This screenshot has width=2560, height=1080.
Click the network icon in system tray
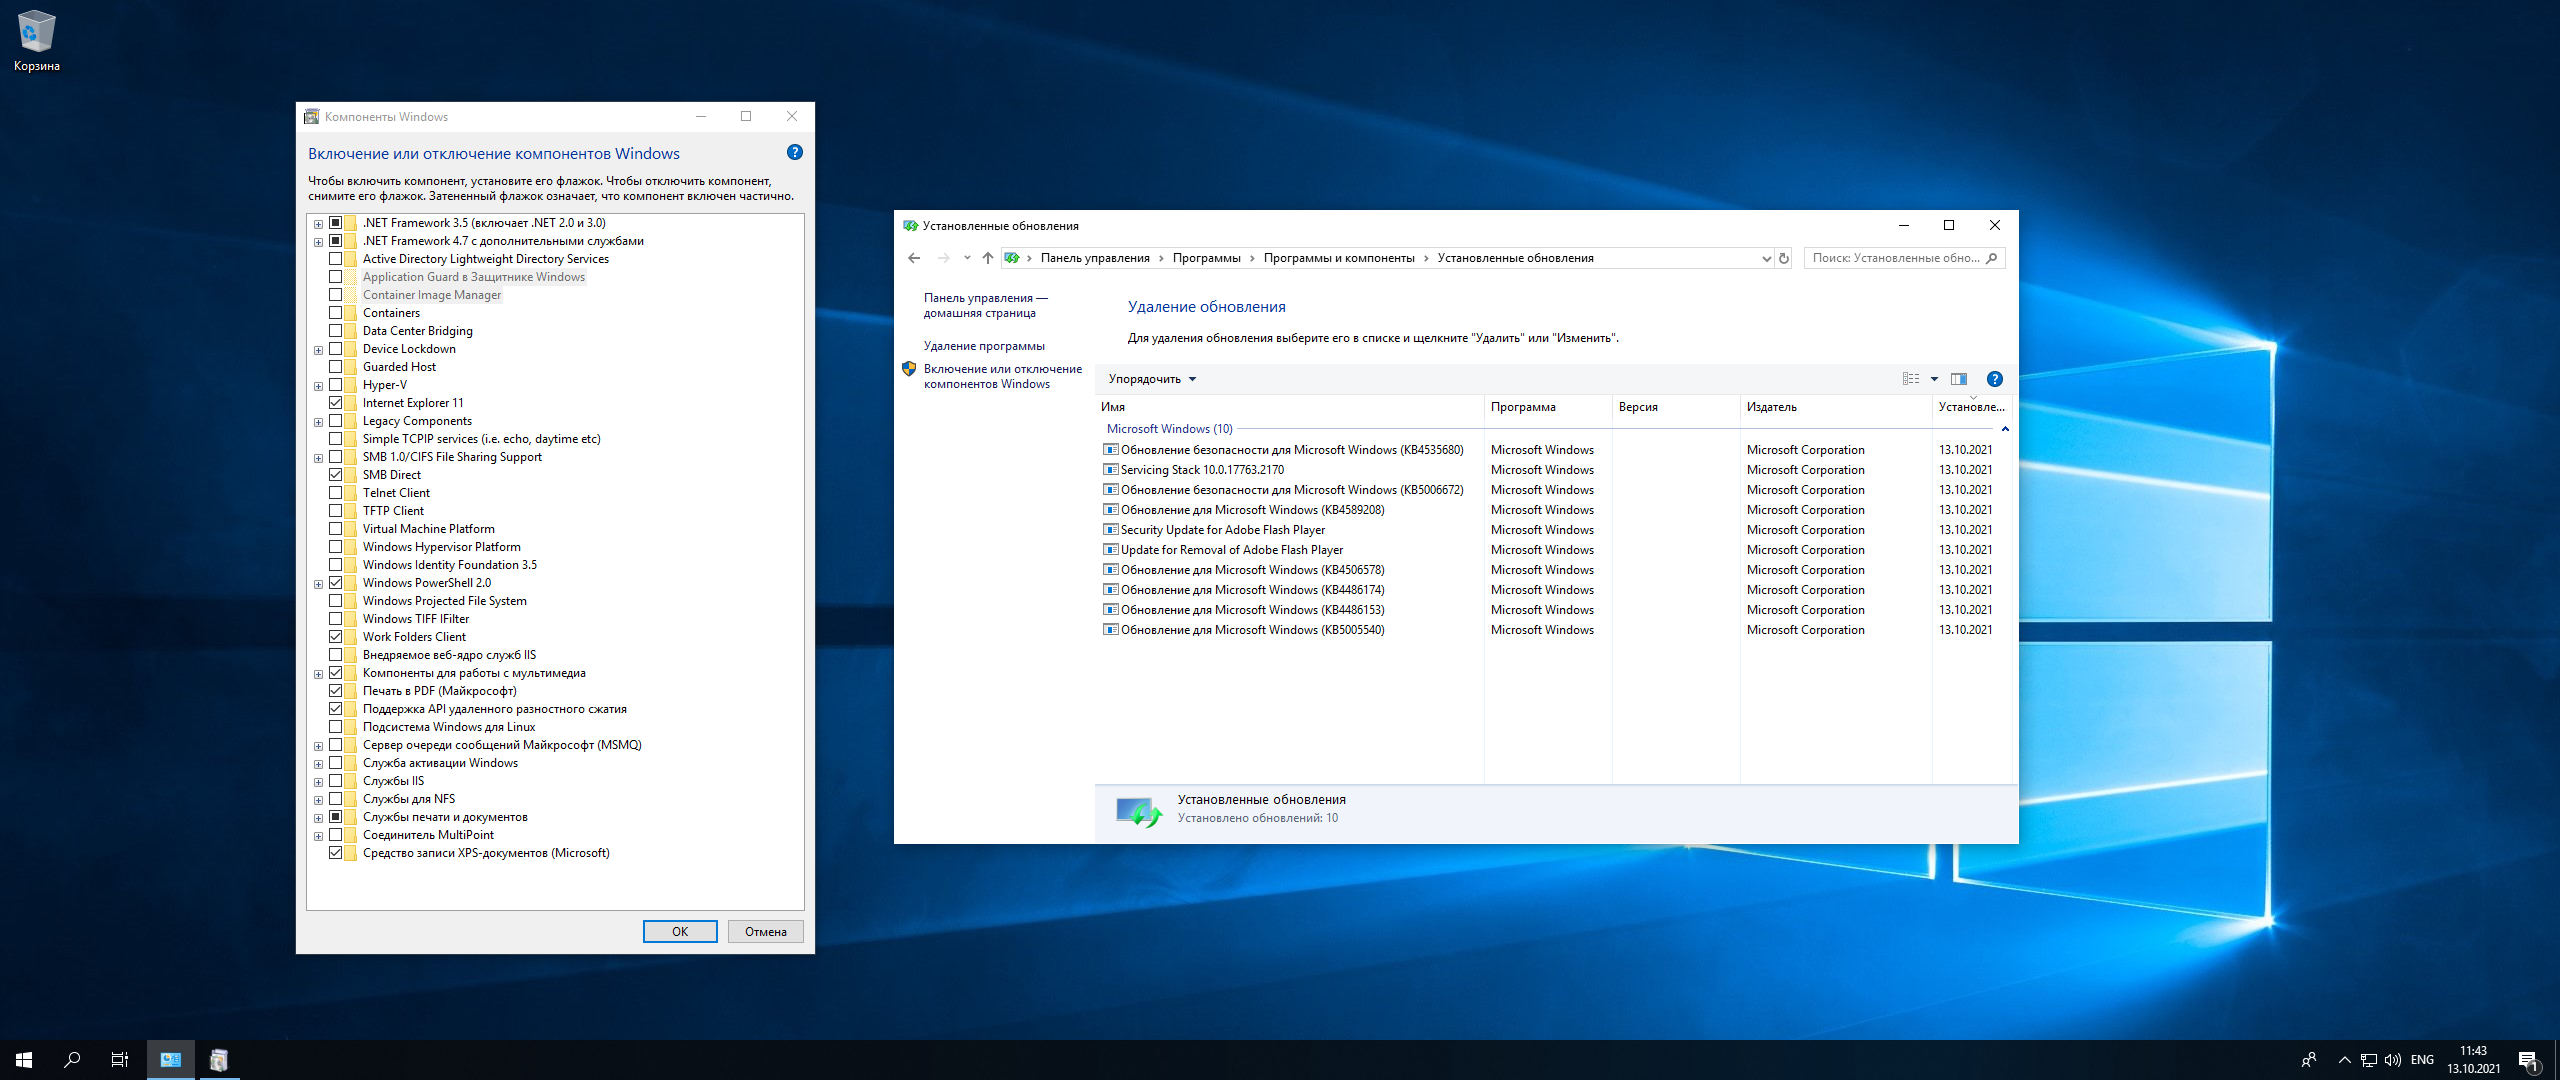click(2369, 1060)
